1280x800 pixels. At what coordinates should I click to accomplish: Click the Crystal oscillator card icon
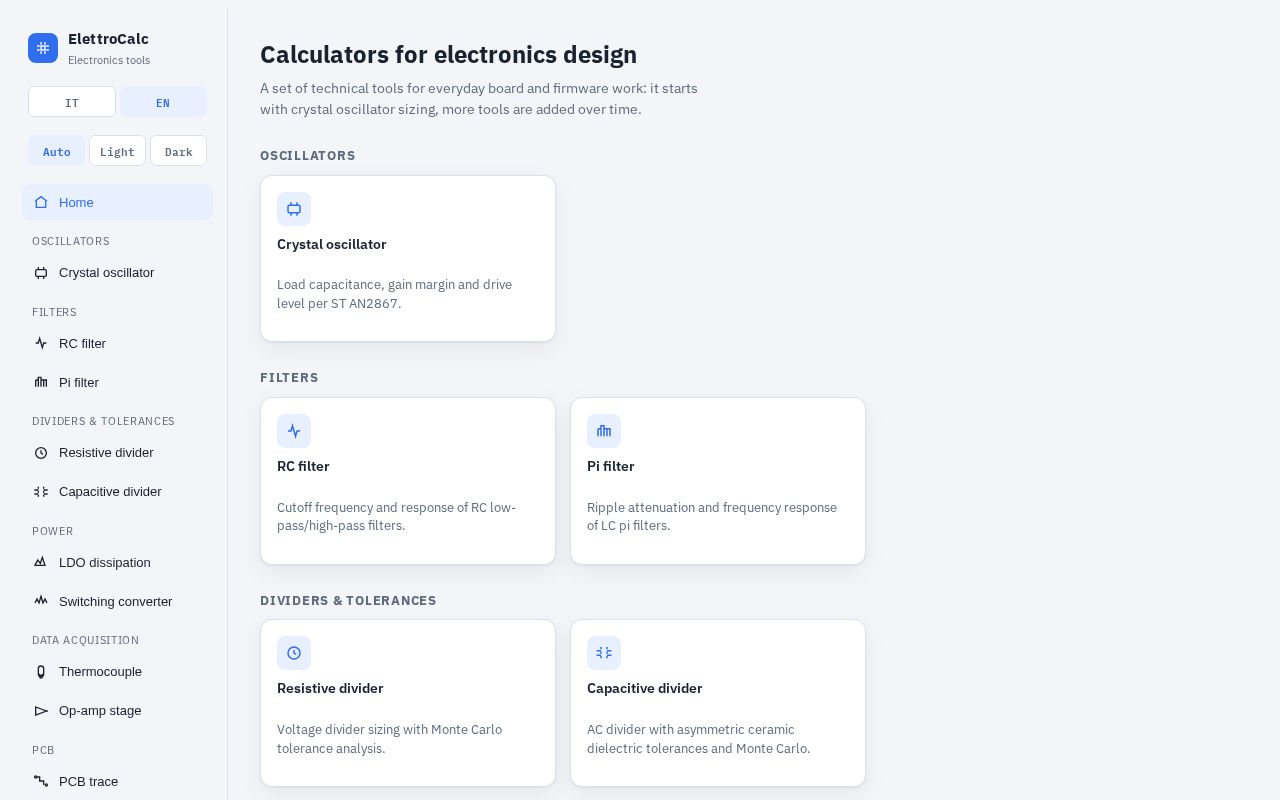tap(294, 209)
